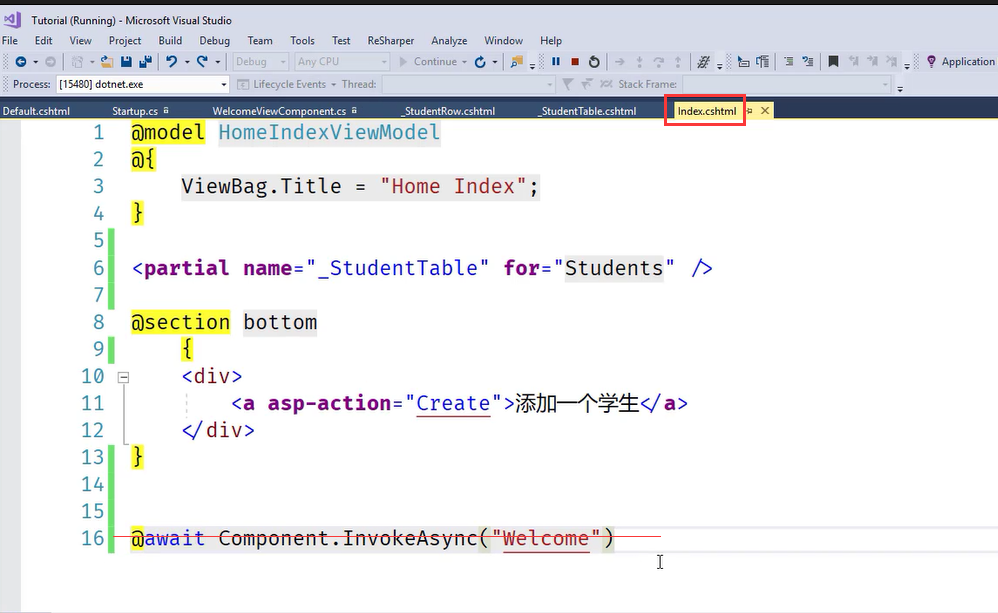Click the Save All icon

(146, 62)
